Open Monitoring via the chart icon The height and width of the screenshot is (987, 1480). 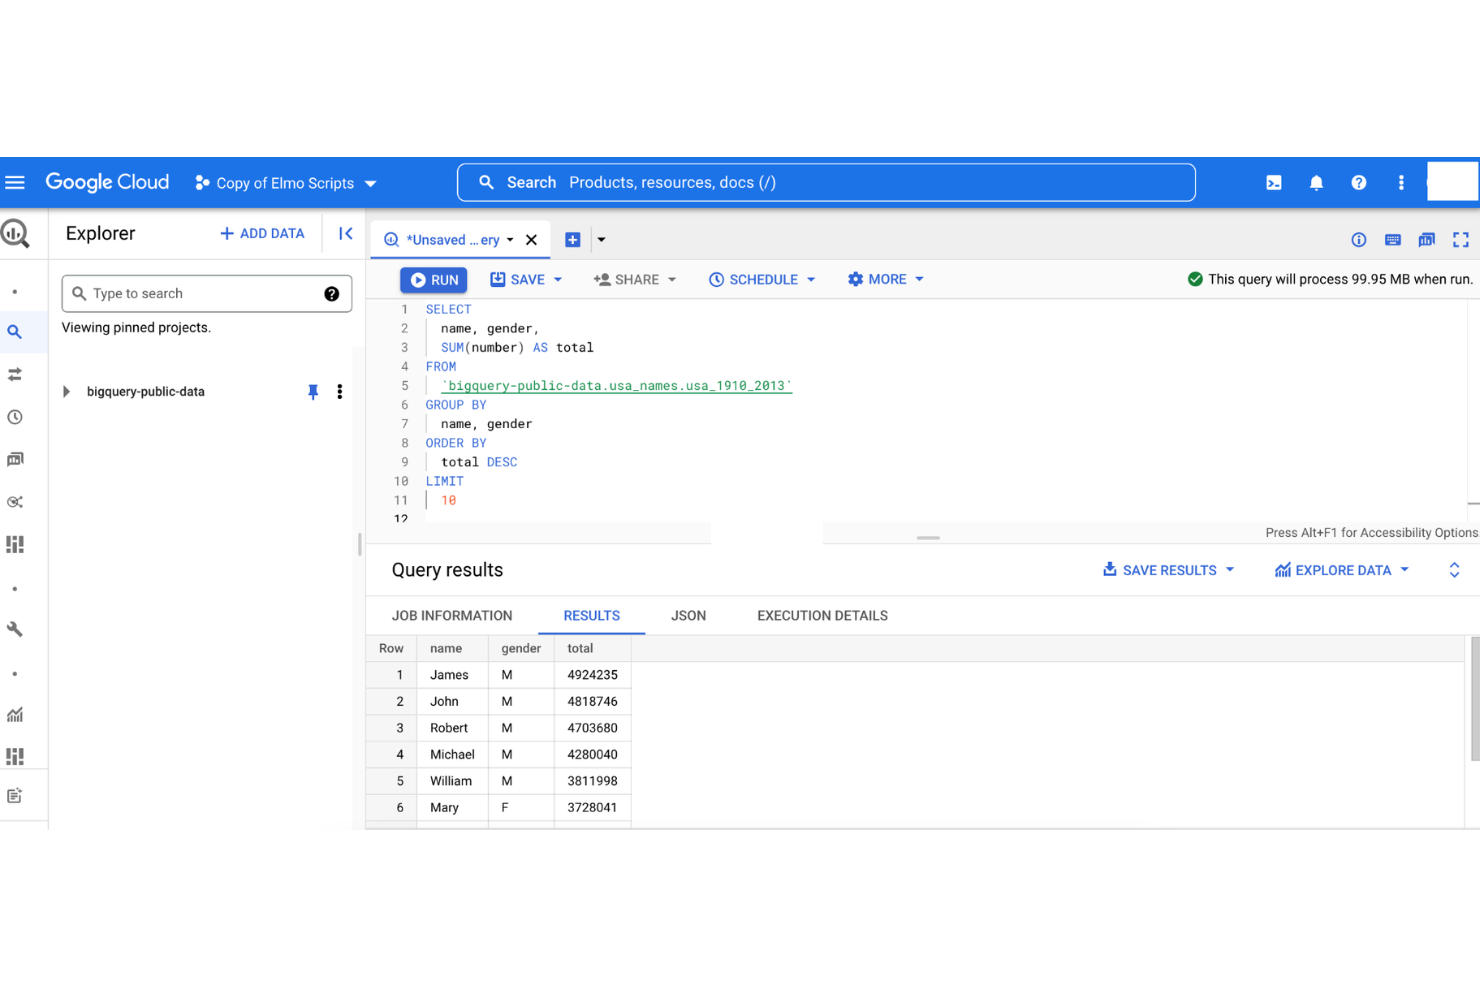click(15, 714)
